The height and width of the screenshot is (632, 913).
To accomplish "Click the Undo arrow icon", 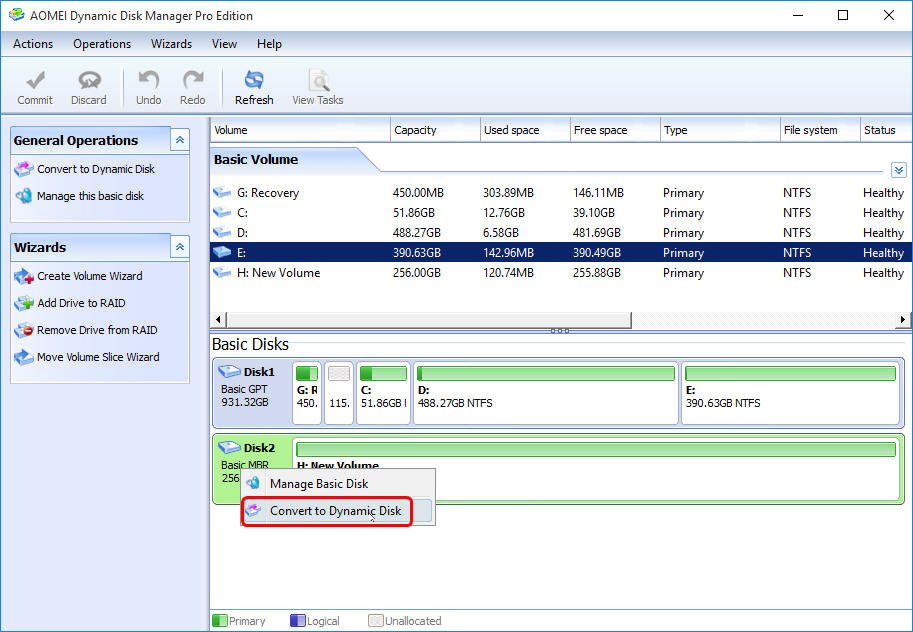I will pos(148,81).
